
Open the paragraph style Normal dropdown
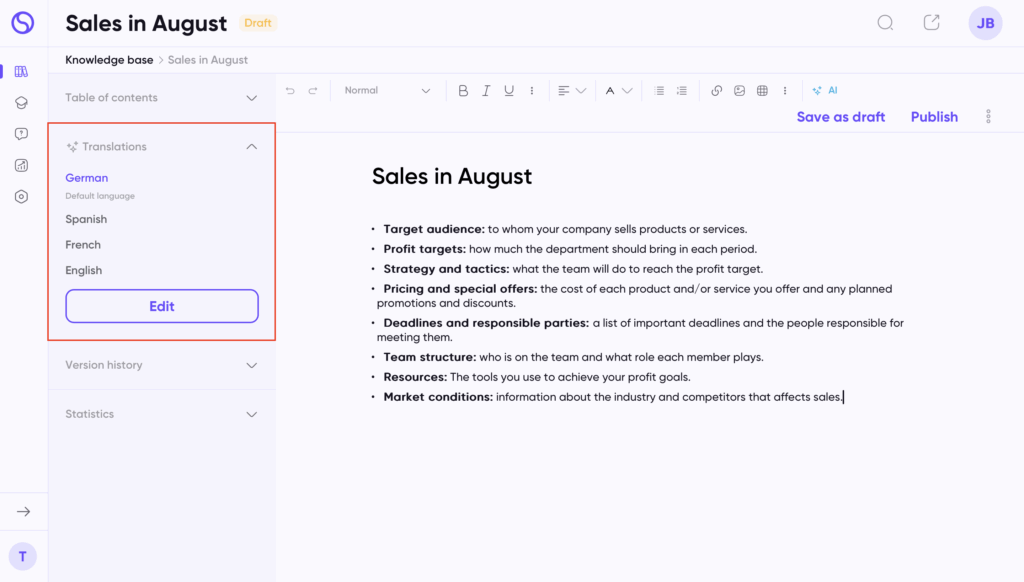click(x=387, y=91)
